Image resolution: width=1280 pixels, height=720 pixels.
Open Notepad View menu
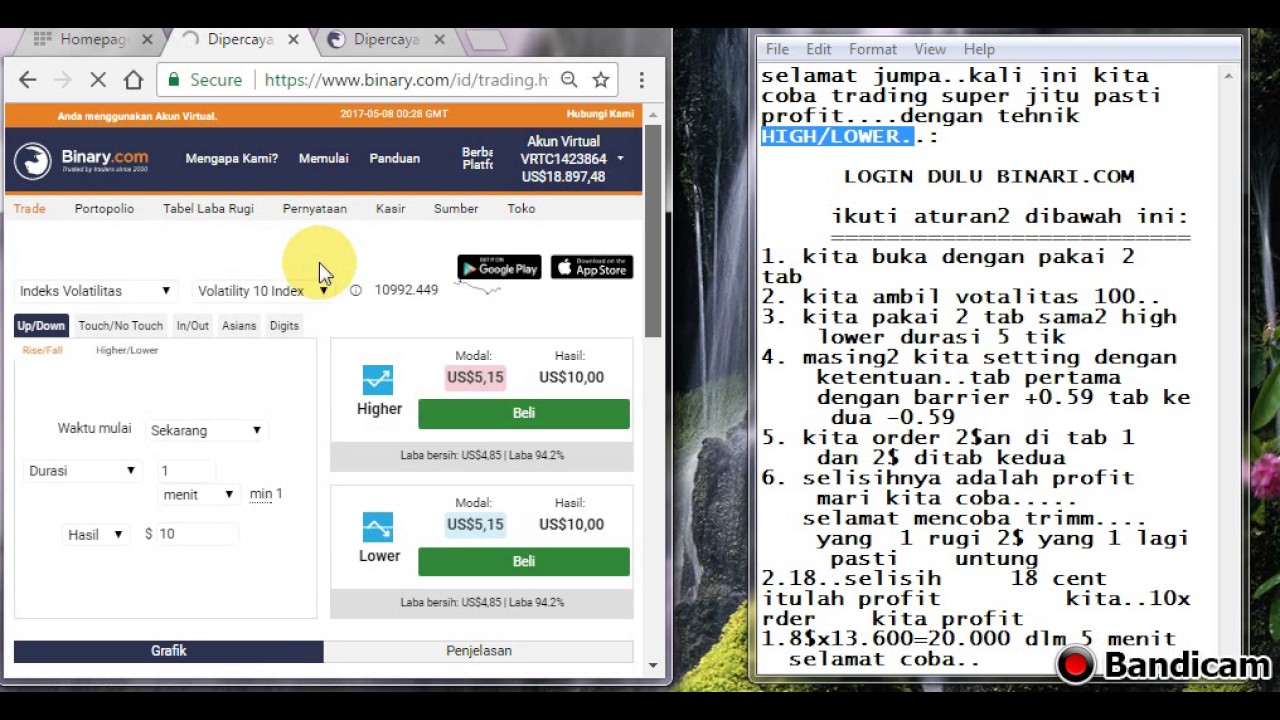tap(930, 49)
